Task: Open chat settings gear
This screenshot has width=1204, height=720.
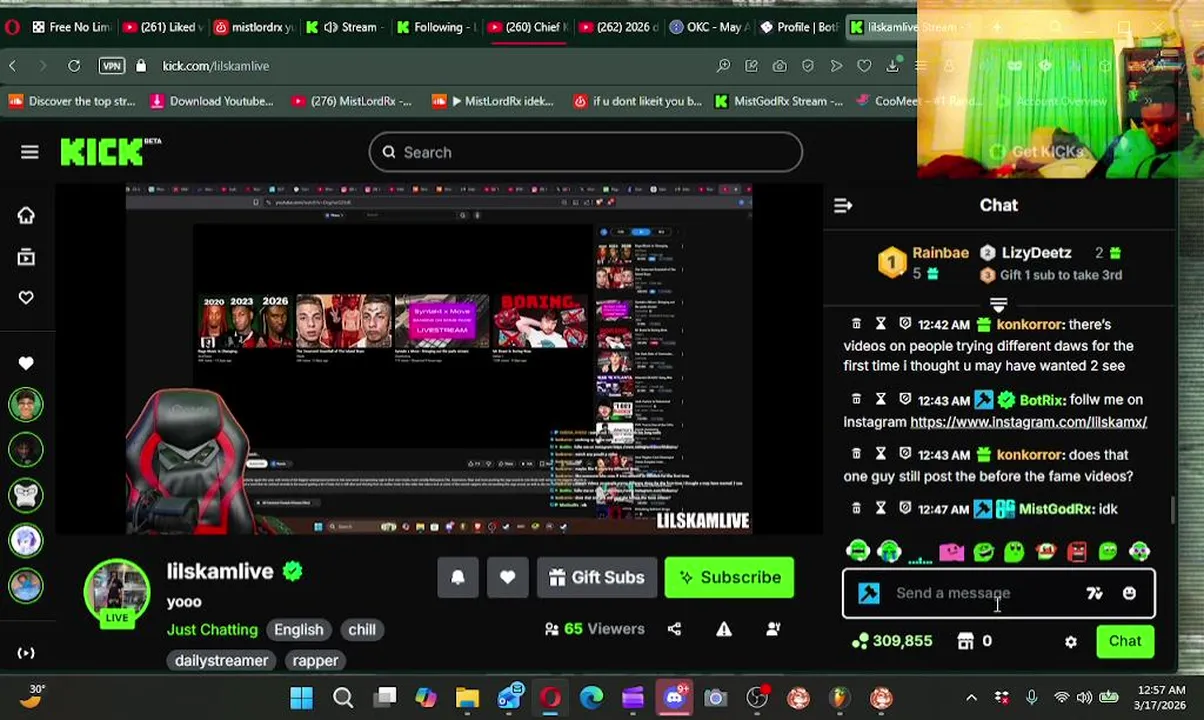Action: (x=1071, y=642)
